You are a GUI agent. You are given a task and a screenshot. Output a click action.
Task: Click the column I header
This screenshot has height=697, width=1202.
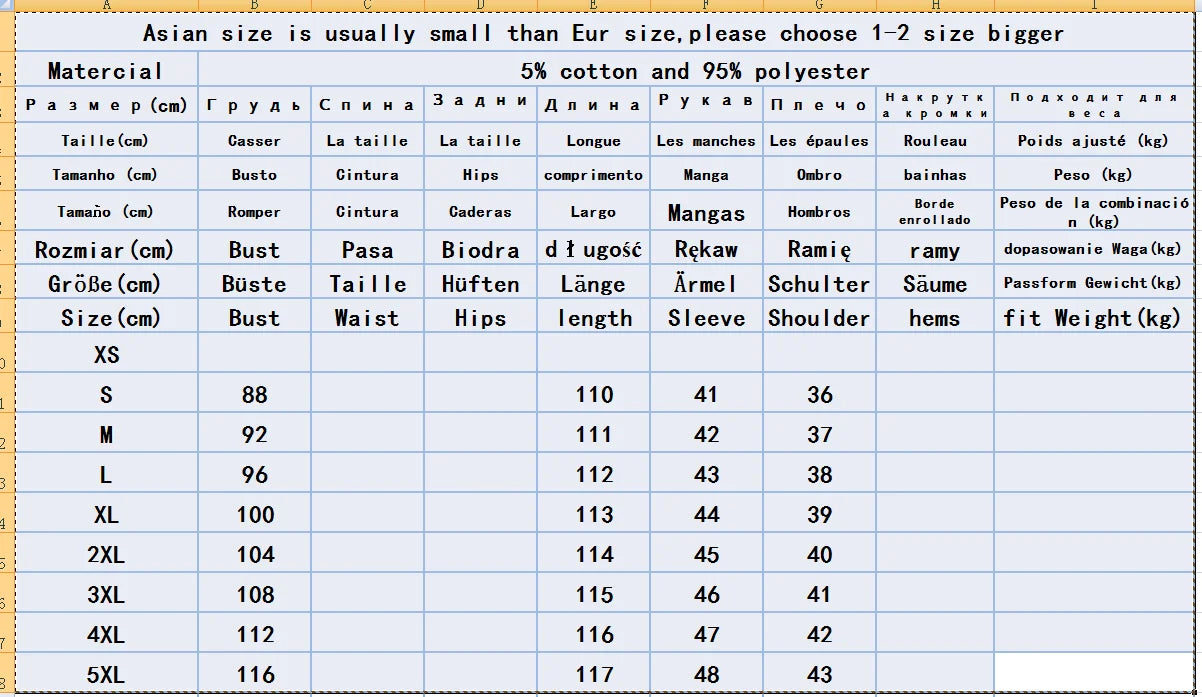[1094, 6]
